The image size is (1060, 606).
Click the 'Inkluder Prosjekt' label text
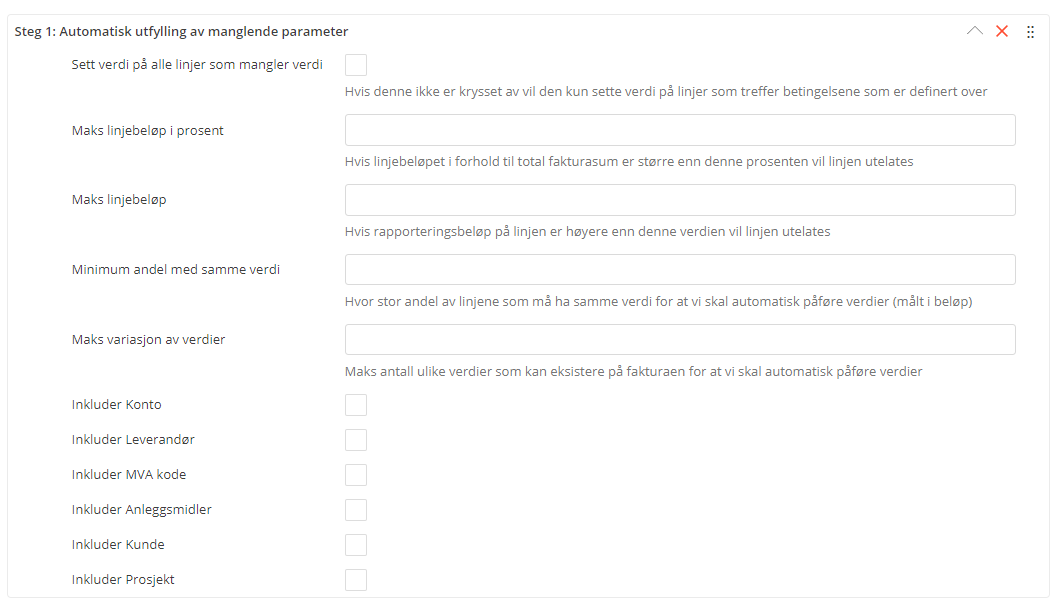point(123,580)
